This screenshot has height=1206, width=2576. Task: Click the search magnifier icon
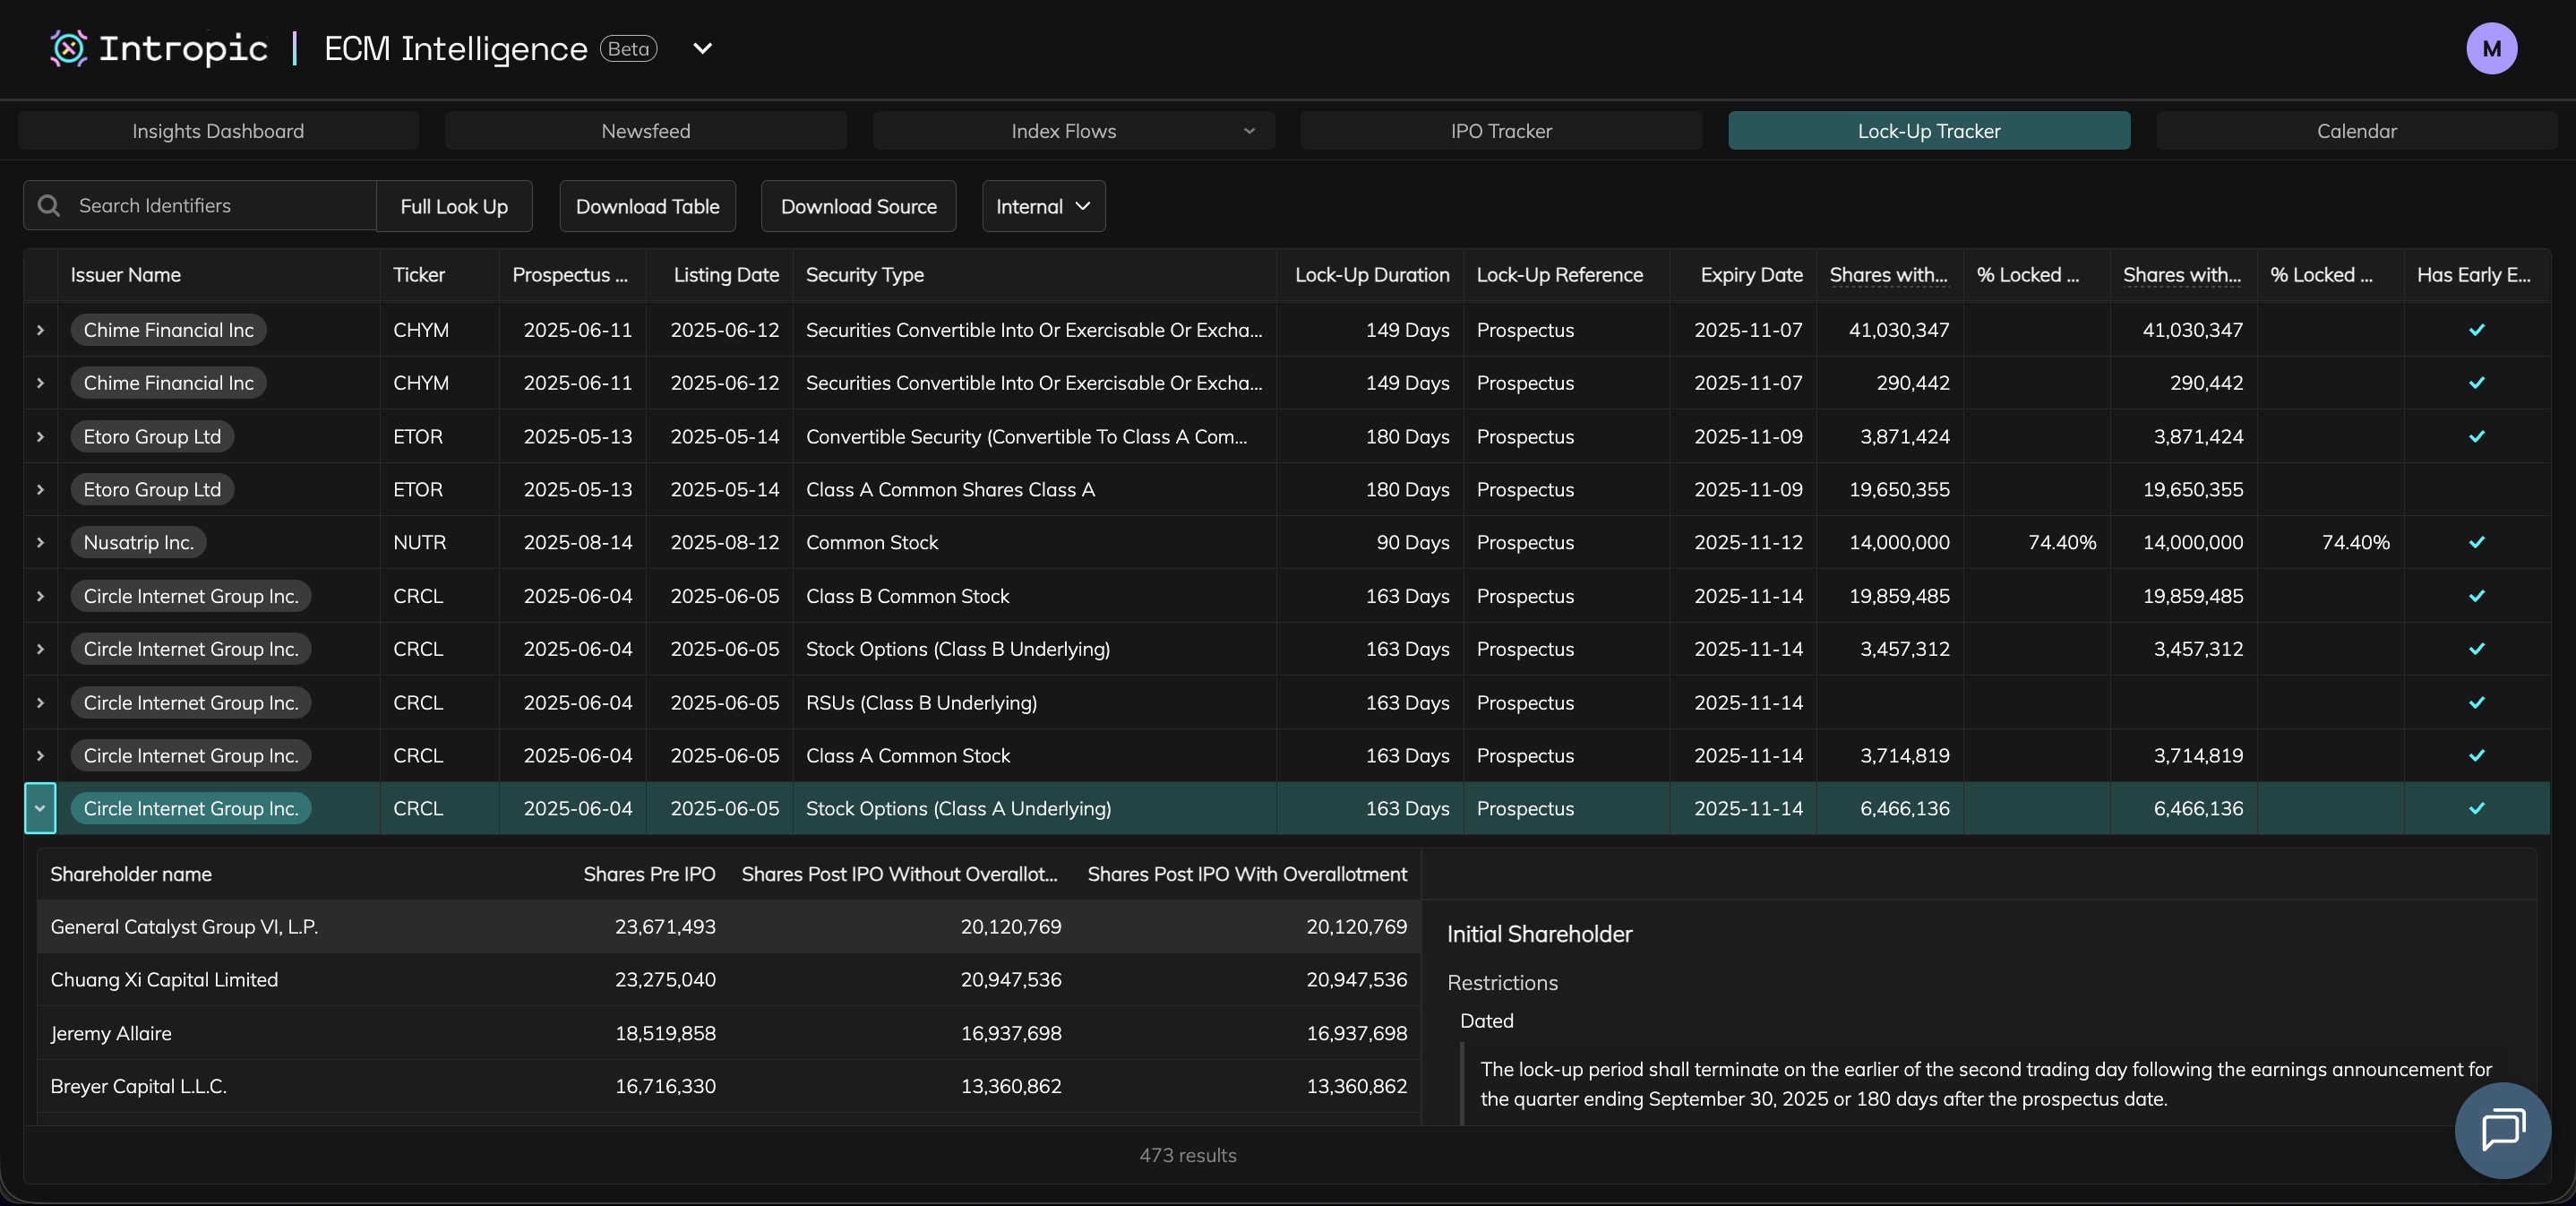point(48,206)
